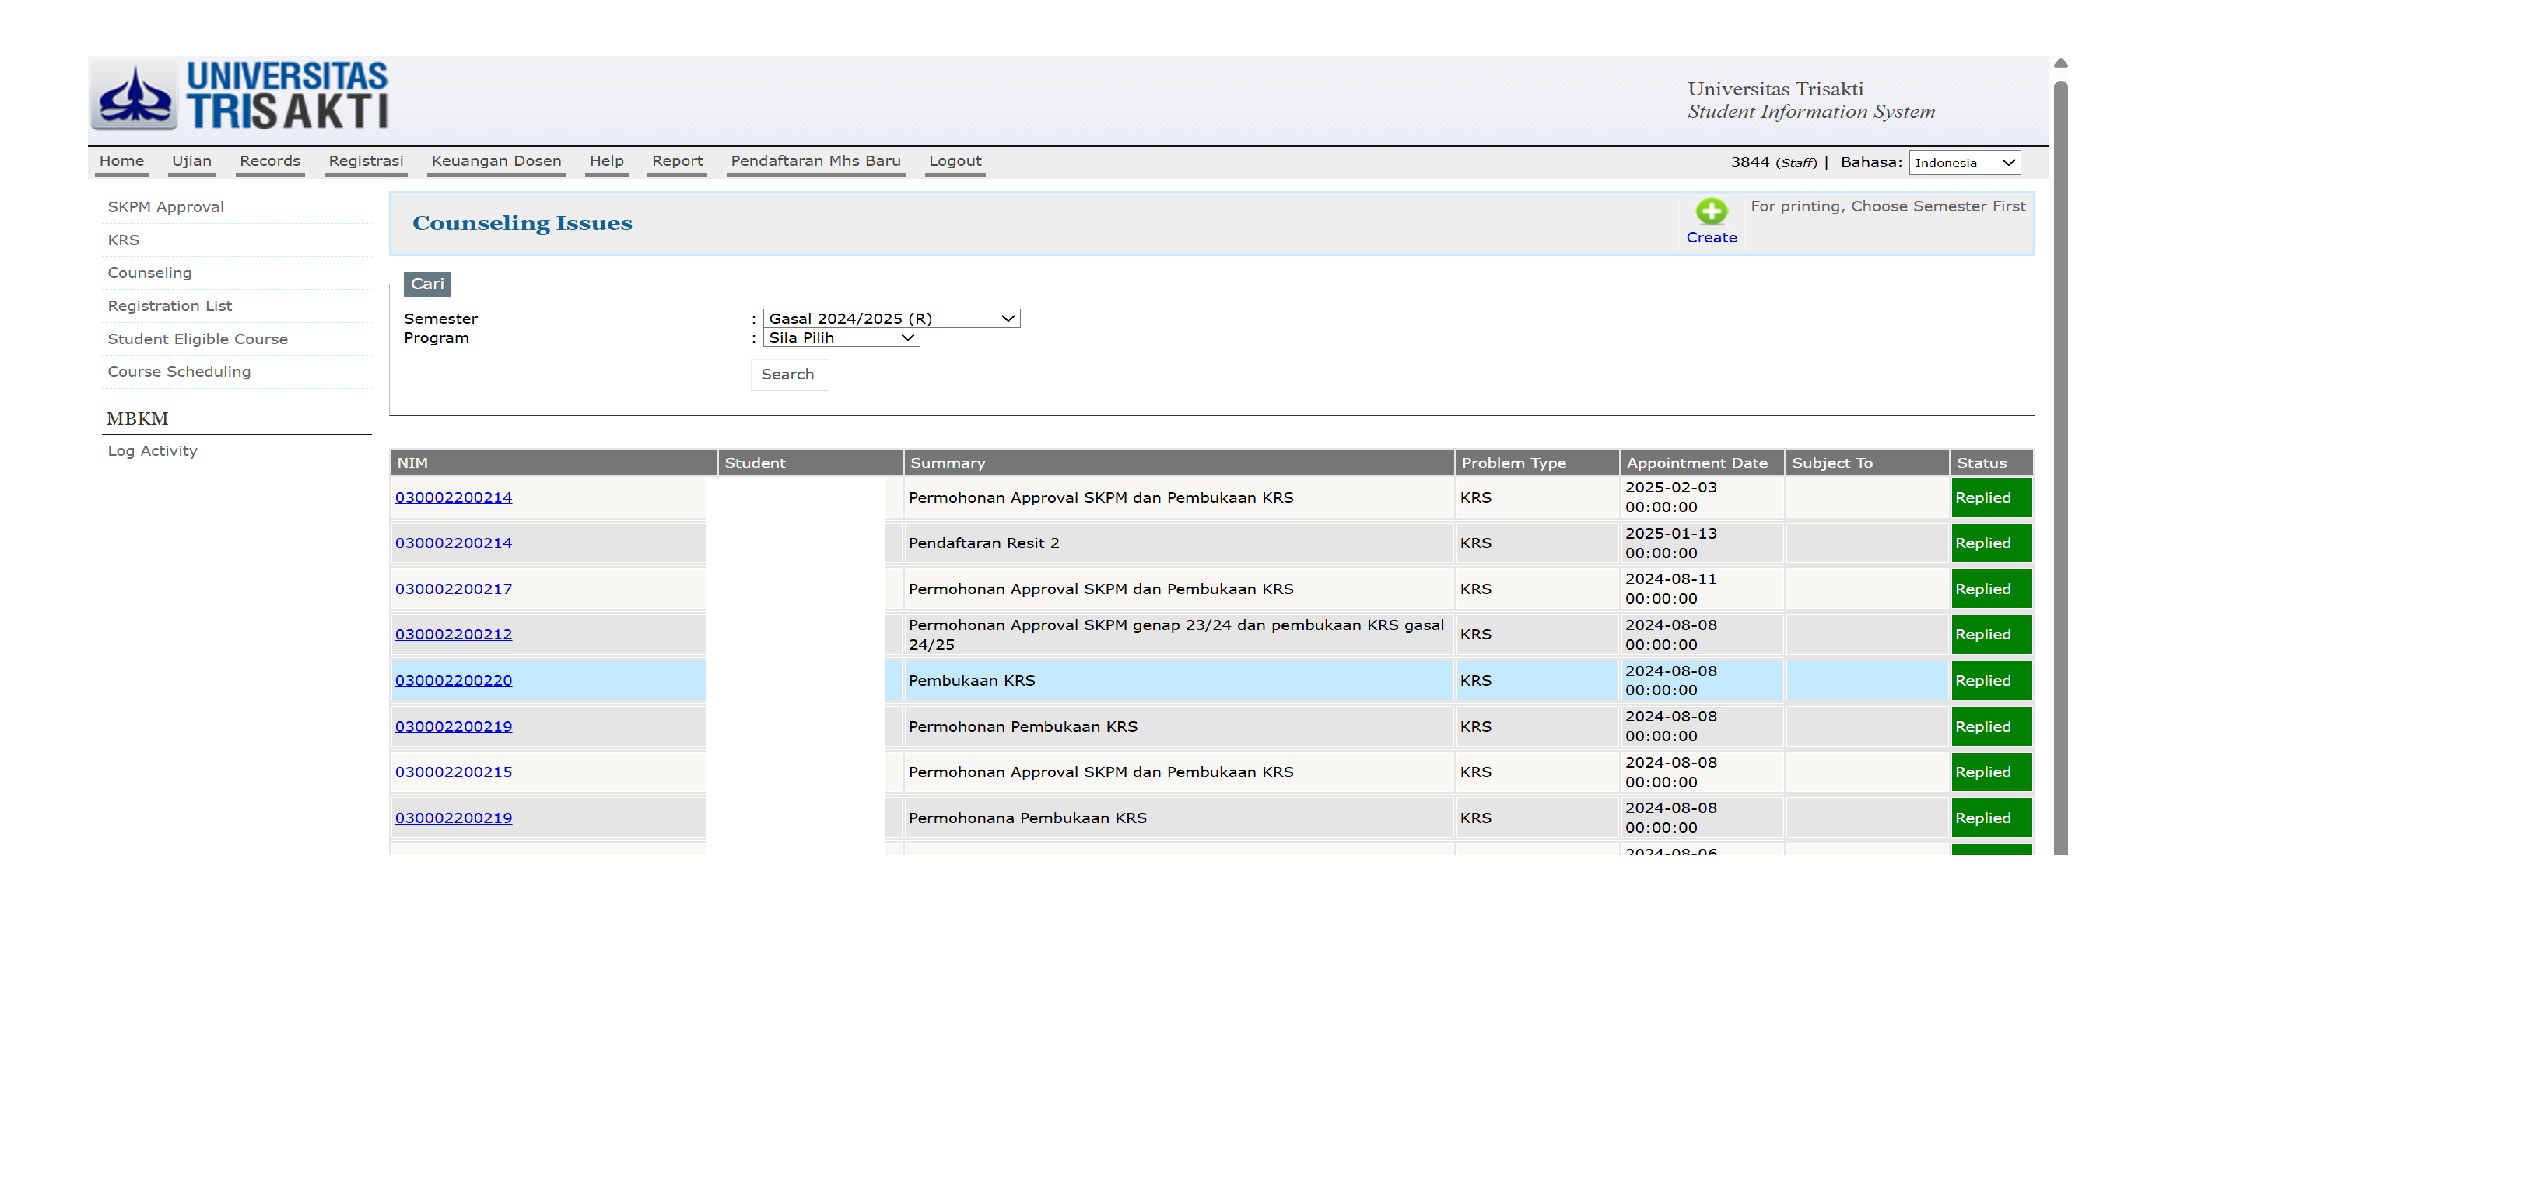Click the Summary column header

[1179, 463]
